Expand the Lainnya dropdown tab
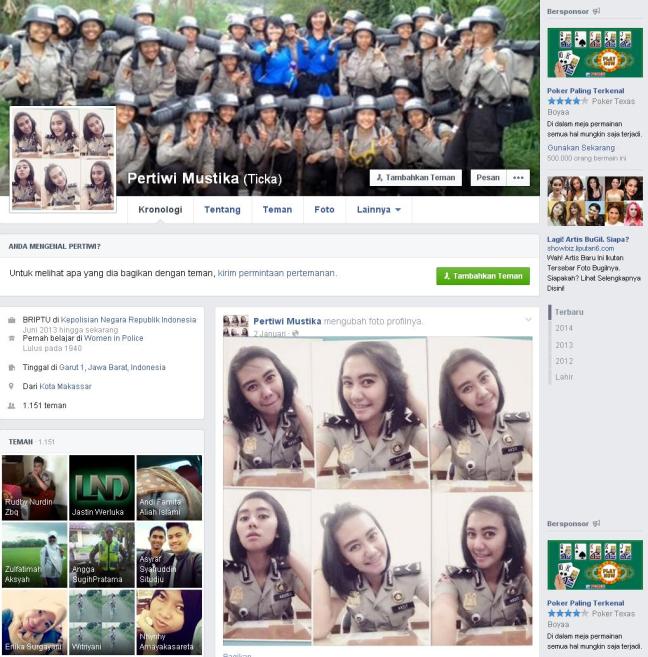Screen dimensions: 648x657 pyautogui.click(x=378, y=210)
